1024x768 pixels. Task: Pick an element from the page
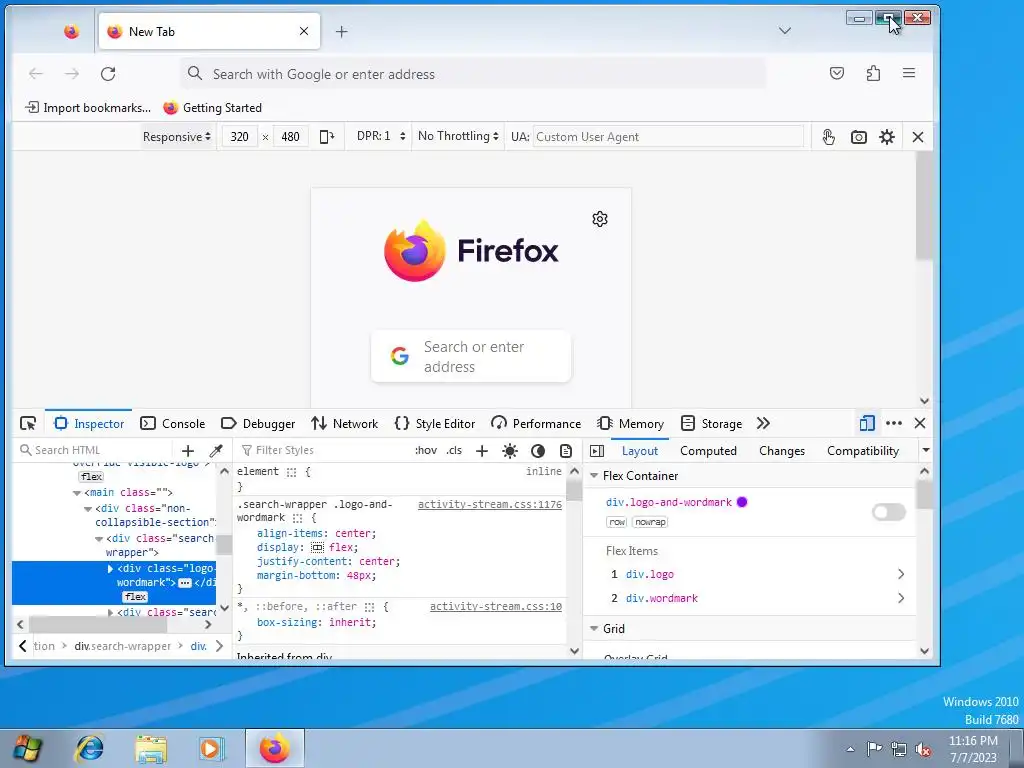[x=27, y=423]
